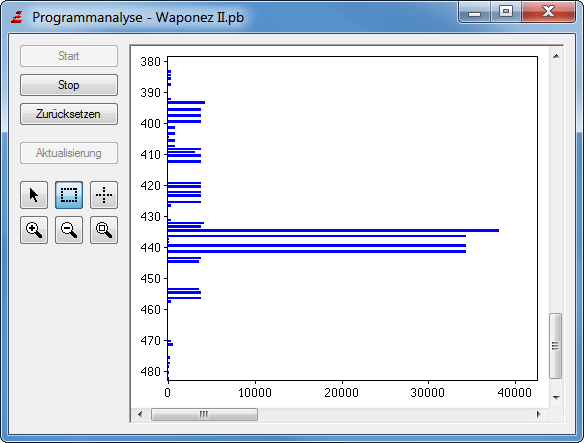
Task: Select the arrow pointer tool
Action: [34, 195]
